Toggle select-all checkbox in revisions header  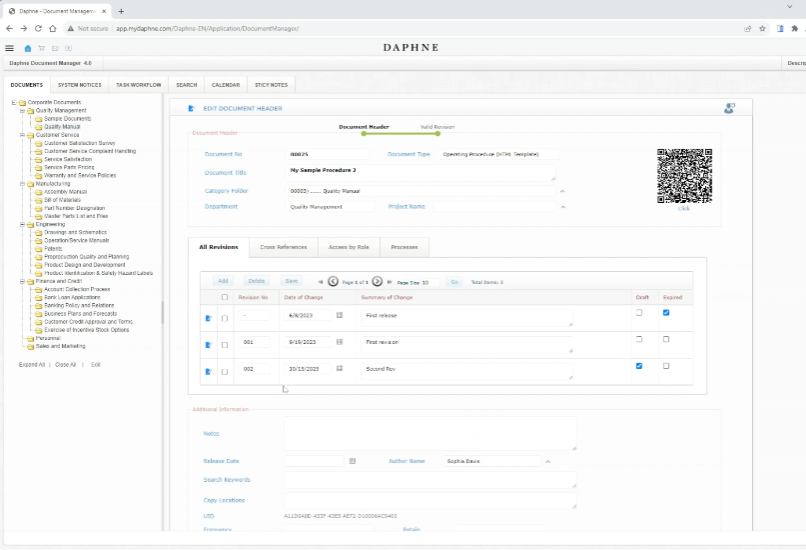point(225,297)
